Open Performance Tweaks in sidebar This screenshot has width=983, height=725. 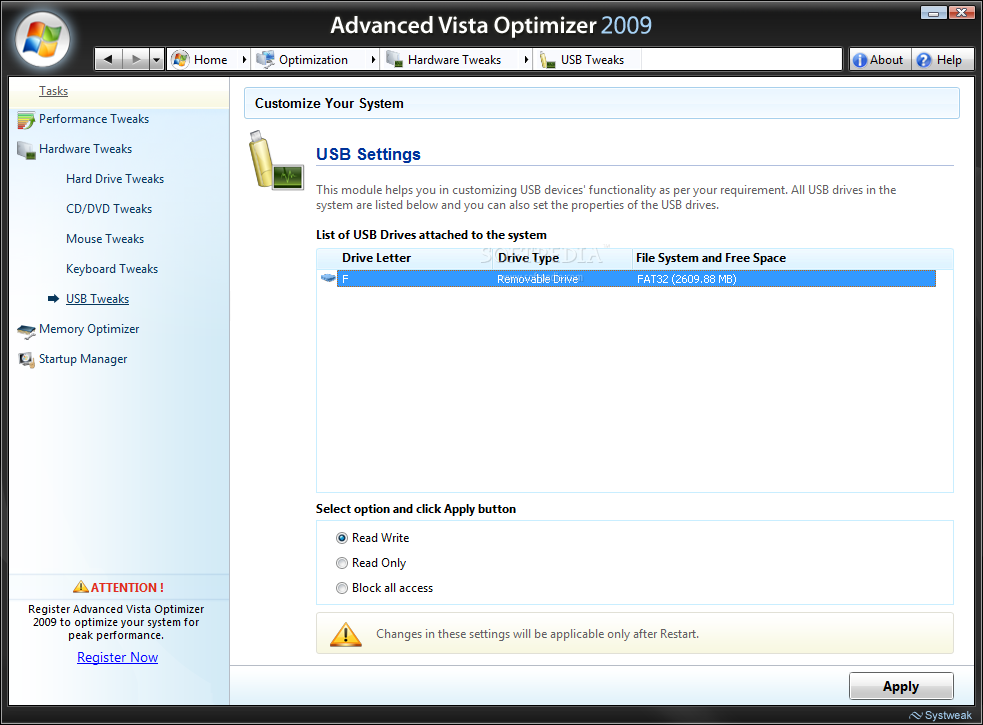tap(94, 119)
